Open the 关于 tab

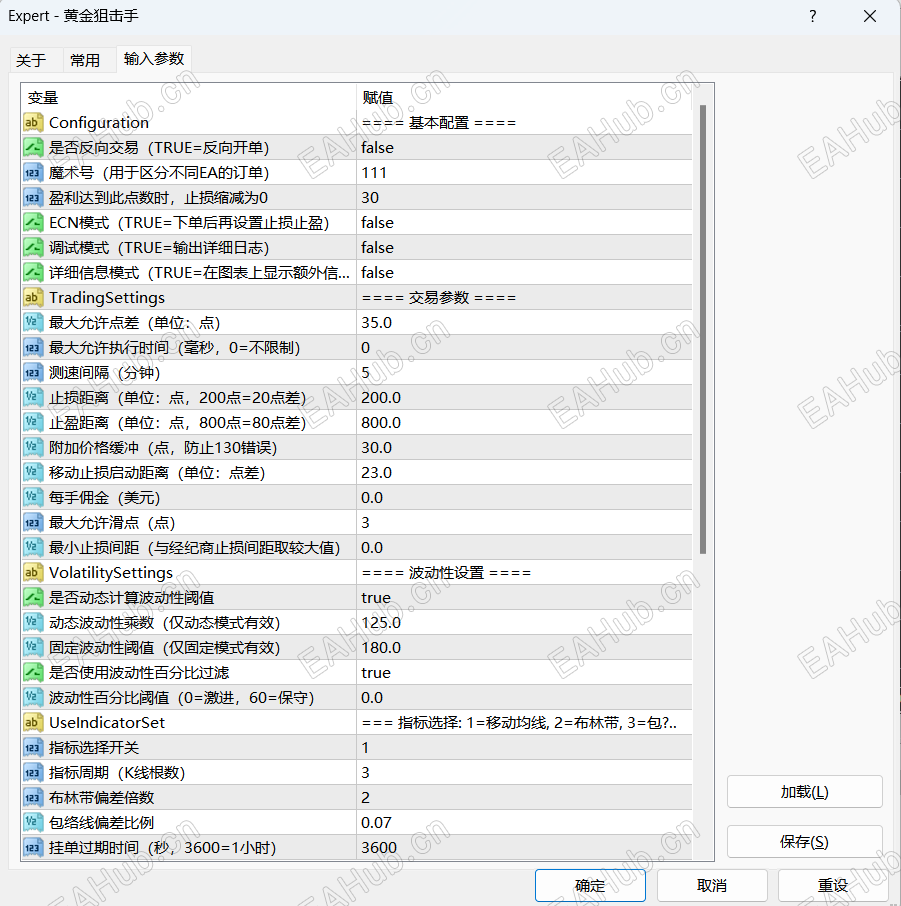(34, 59)
